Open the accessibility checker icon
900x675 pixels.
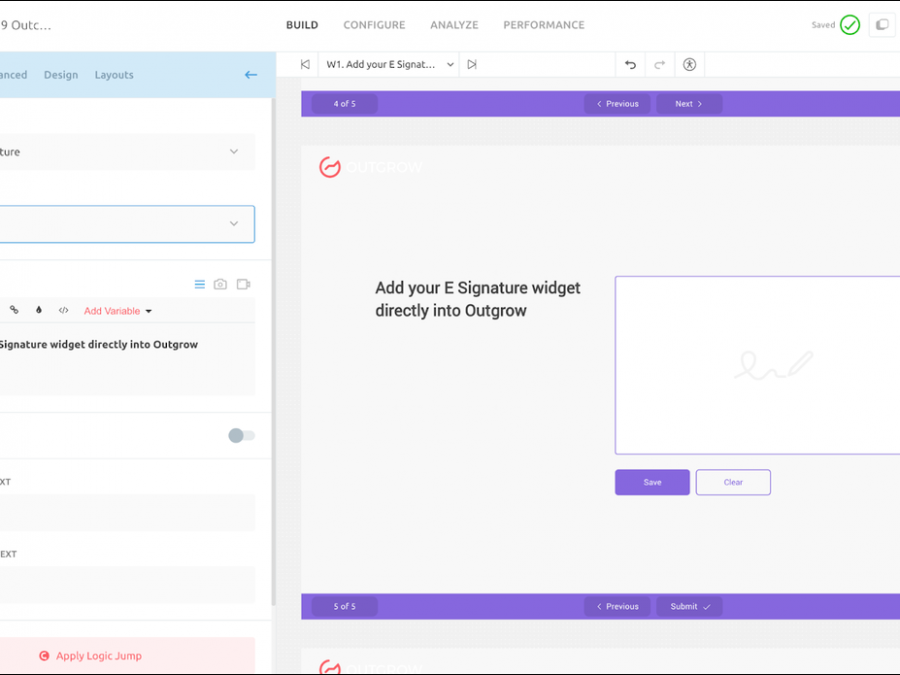coord(689,64)
